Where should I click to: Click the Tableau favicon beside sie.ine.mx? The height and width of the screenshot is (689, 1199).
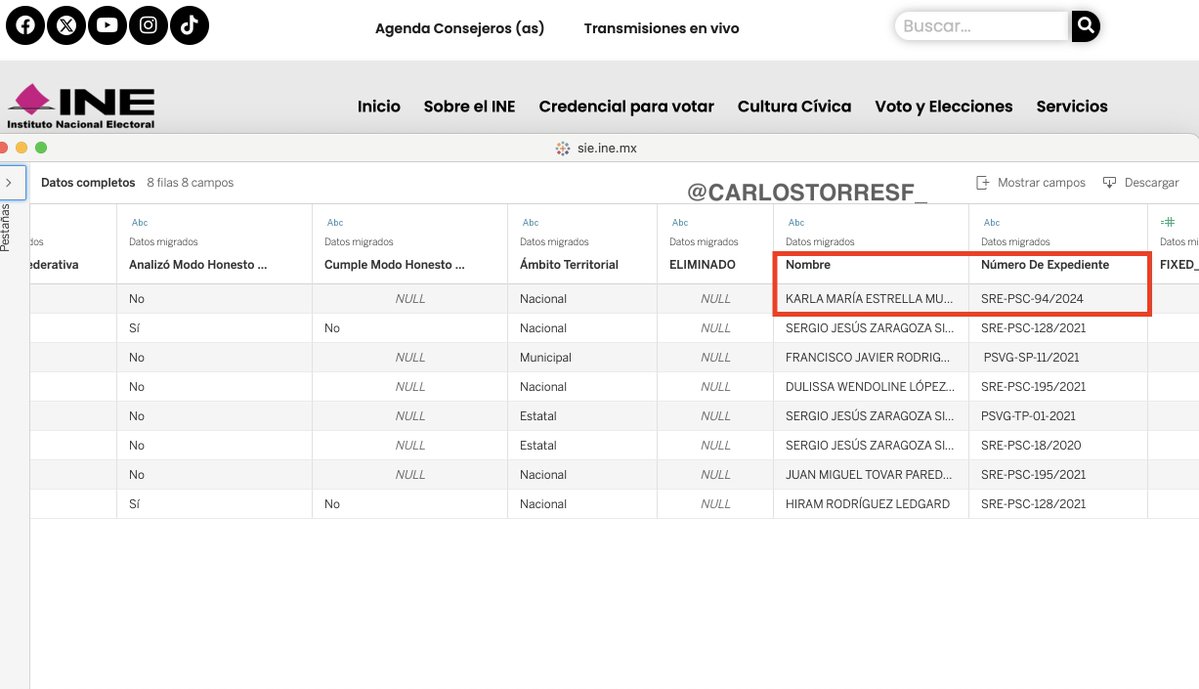[x=563, y=148]
